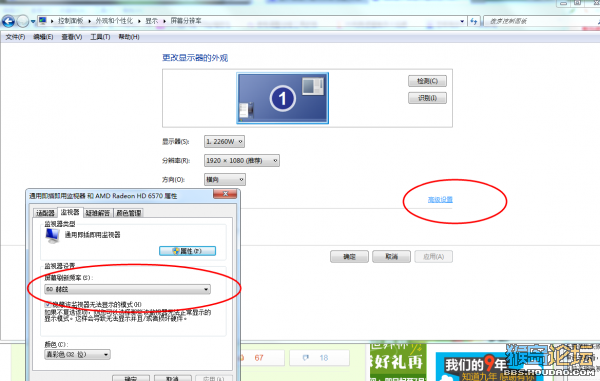Open the 分辨率 dropdown showing 1920 × 1080
This screenshot has width=600, height=381.
242,161
